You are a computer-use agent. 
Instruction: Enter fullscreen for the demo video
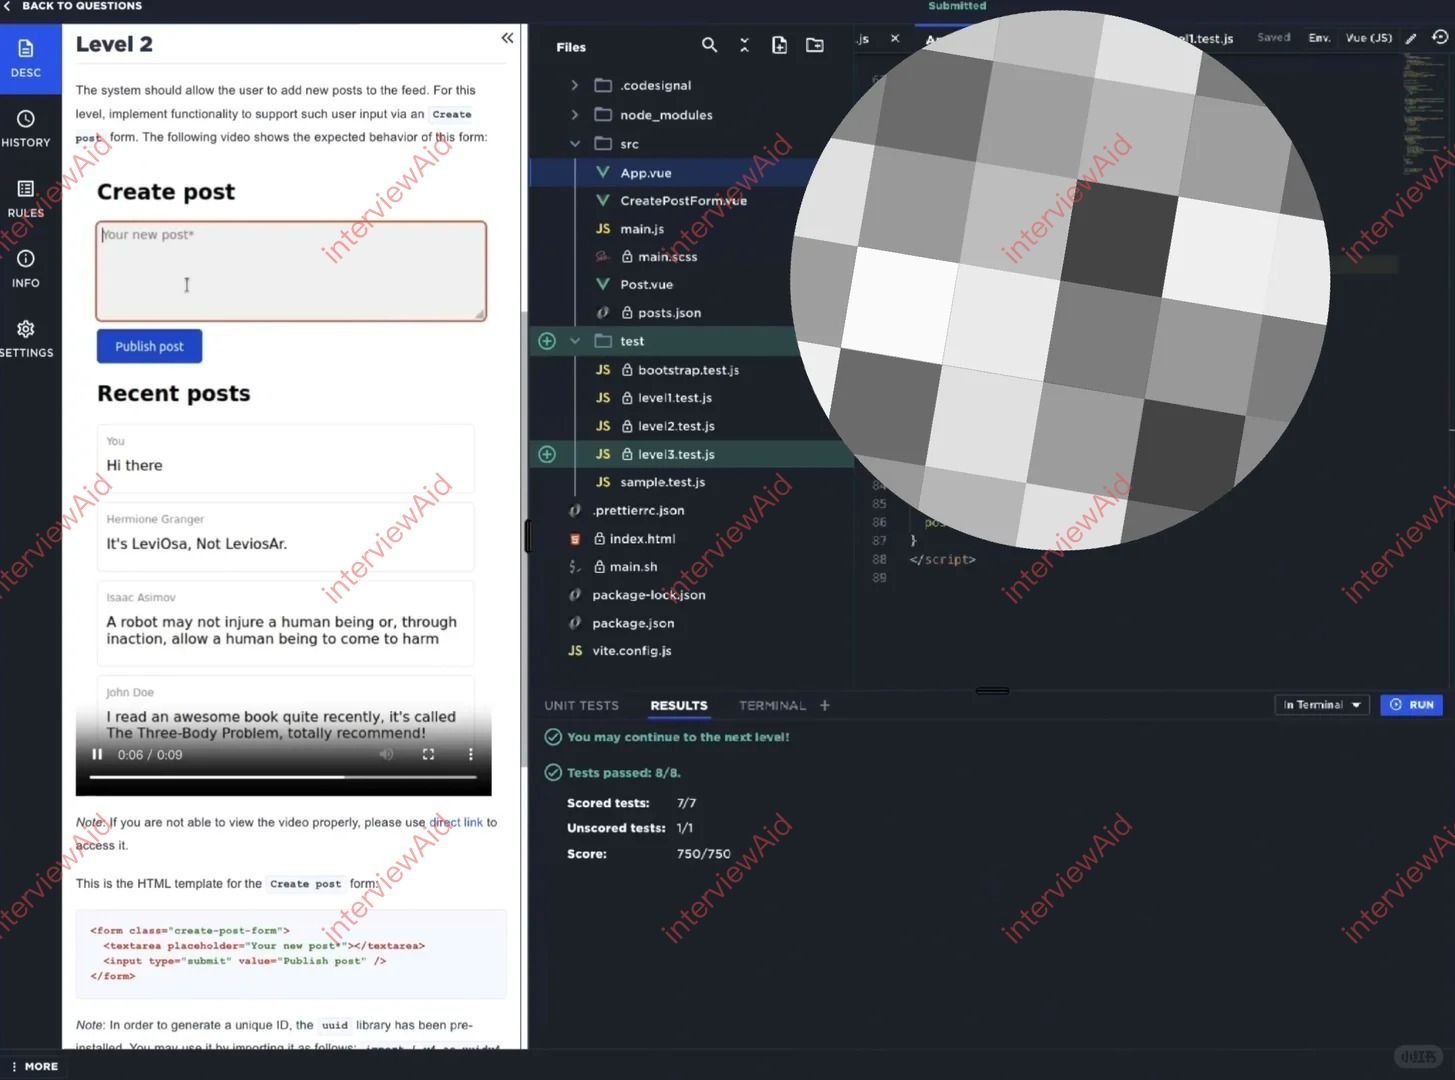(428, 755)
